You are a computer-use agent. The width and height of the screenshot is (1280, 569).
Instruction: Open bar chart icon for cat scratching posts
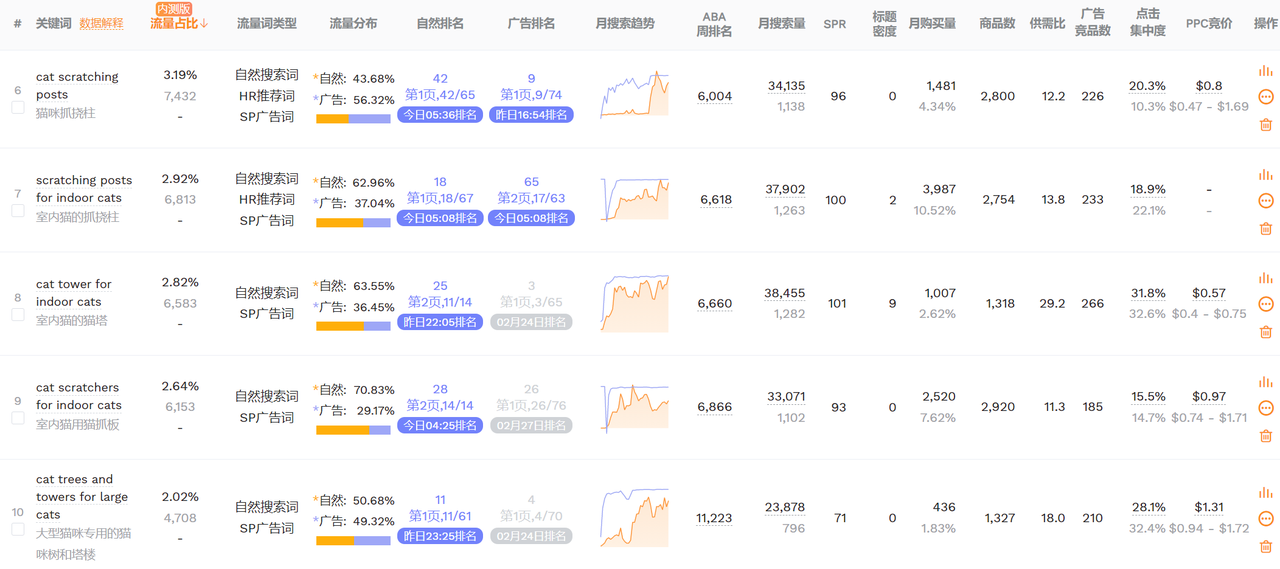click(1265, 71)
